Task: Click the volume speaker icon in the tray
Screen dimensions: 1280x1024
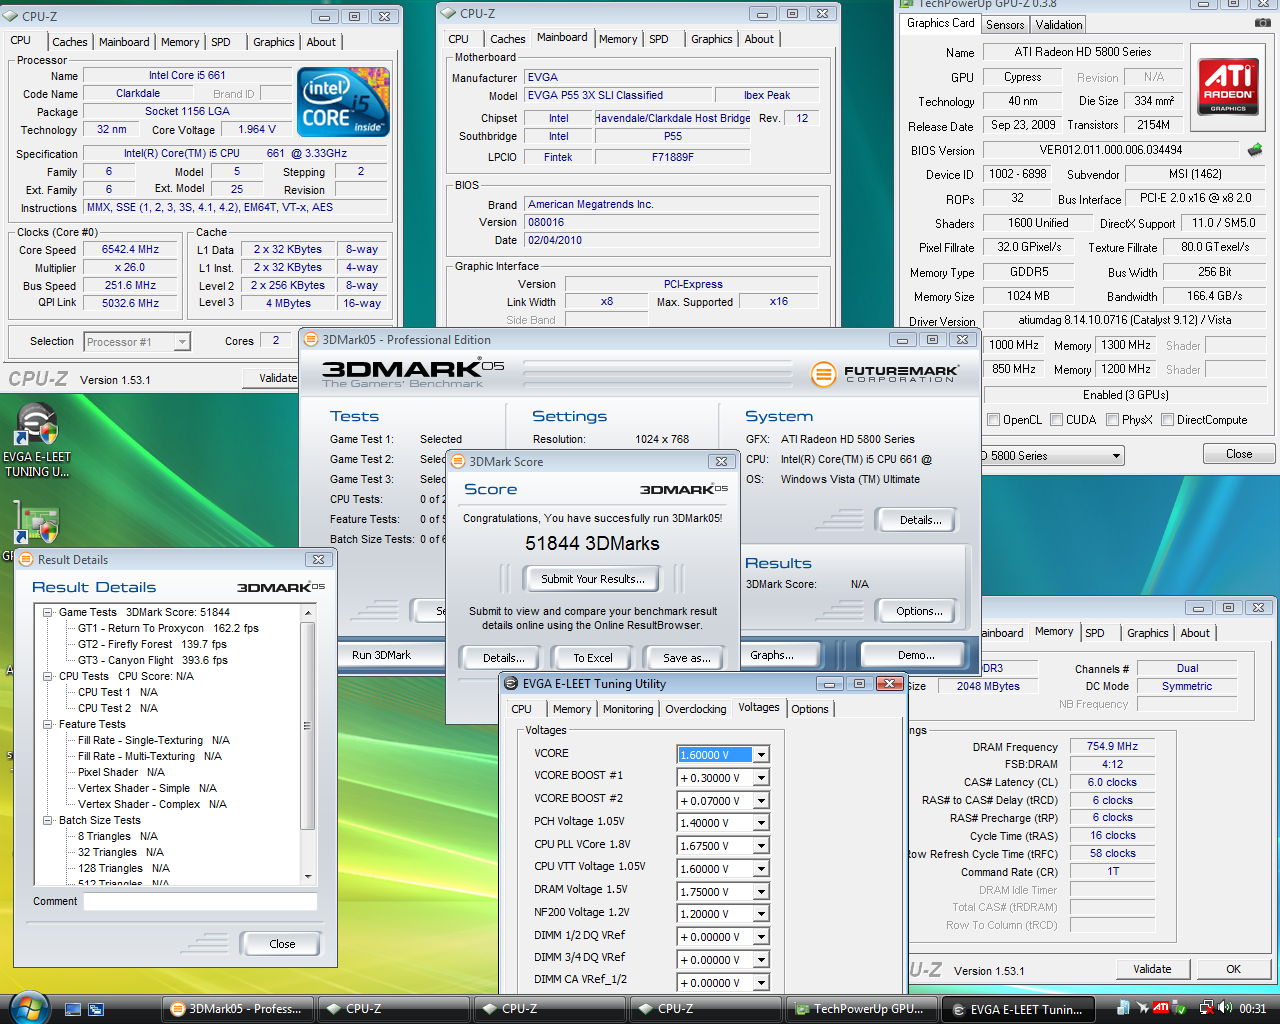Action: pos(1226,1008)
